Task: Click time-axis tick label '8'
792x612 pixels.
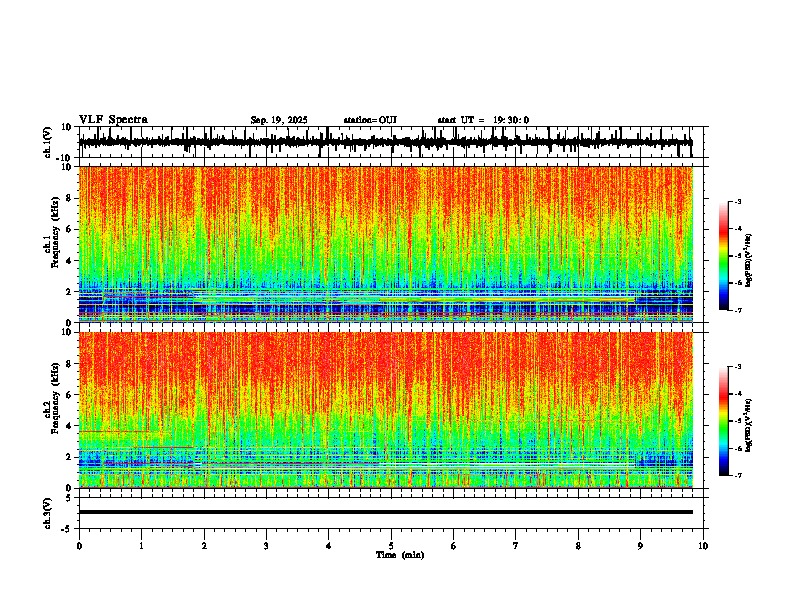Action: pyautogui.click(x=578, y=546)
